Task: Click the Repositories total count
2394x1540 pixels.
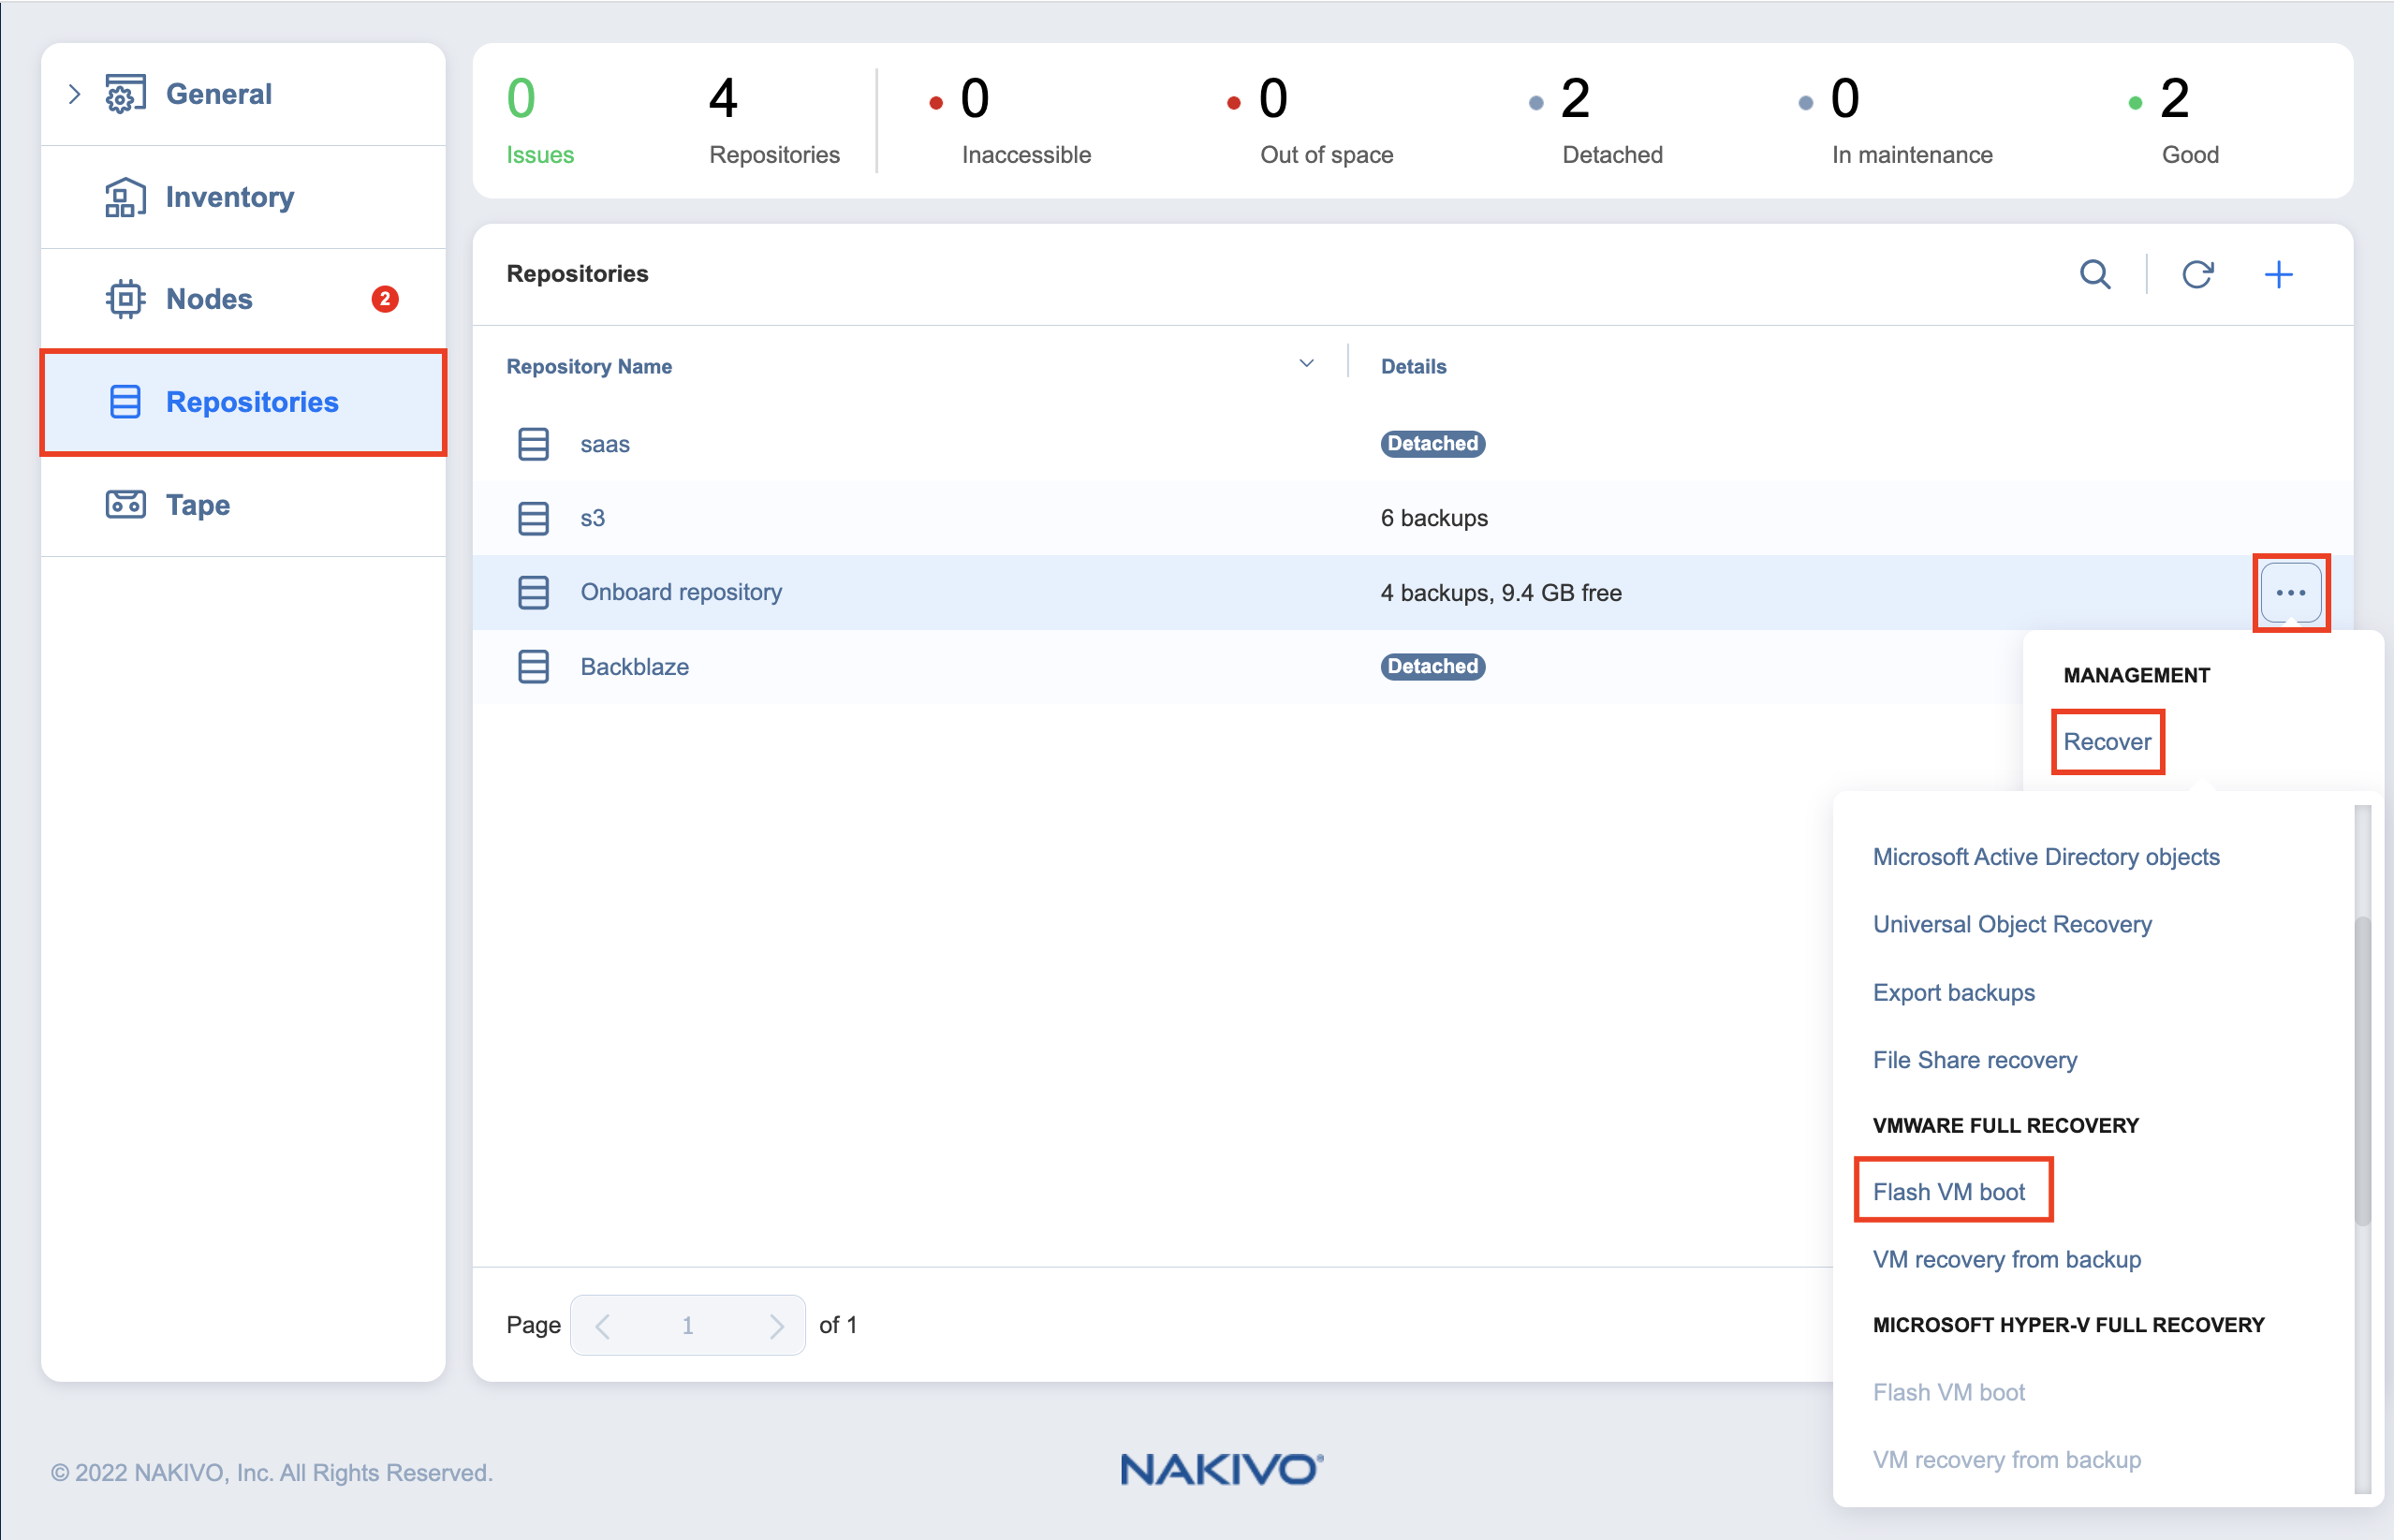Action: tap(774, 121)
